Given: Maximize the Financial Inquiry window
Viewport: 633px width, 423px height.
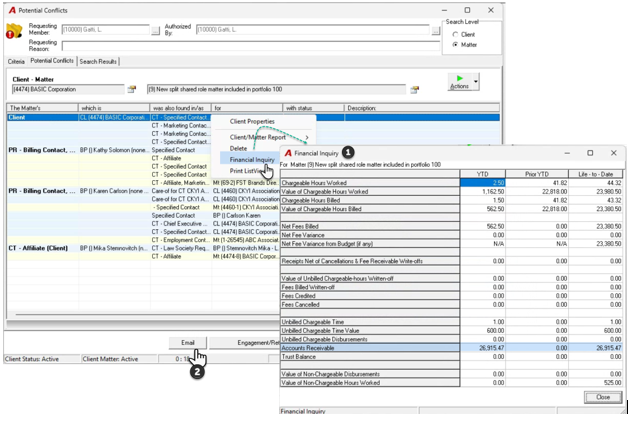Looking at the screenshot, I should (x=590, y=153).
